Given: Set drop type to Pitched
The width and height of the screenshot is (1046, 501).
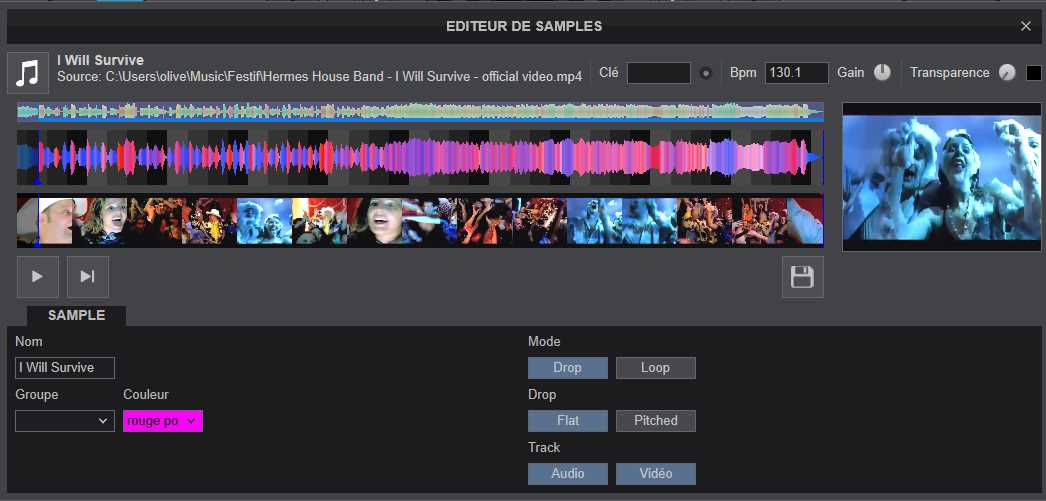Looking at the screenshot, I should point(655,421).
